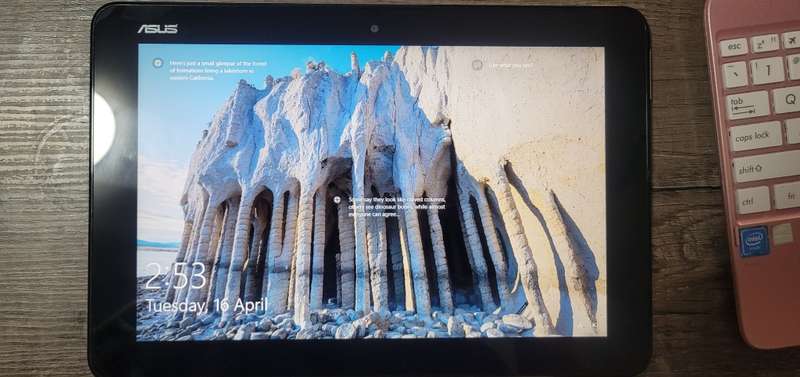Tap the hotspot icon beside the carved columns caption
The width and height of the screenshot is (800, 377).
tap(337, 200)
